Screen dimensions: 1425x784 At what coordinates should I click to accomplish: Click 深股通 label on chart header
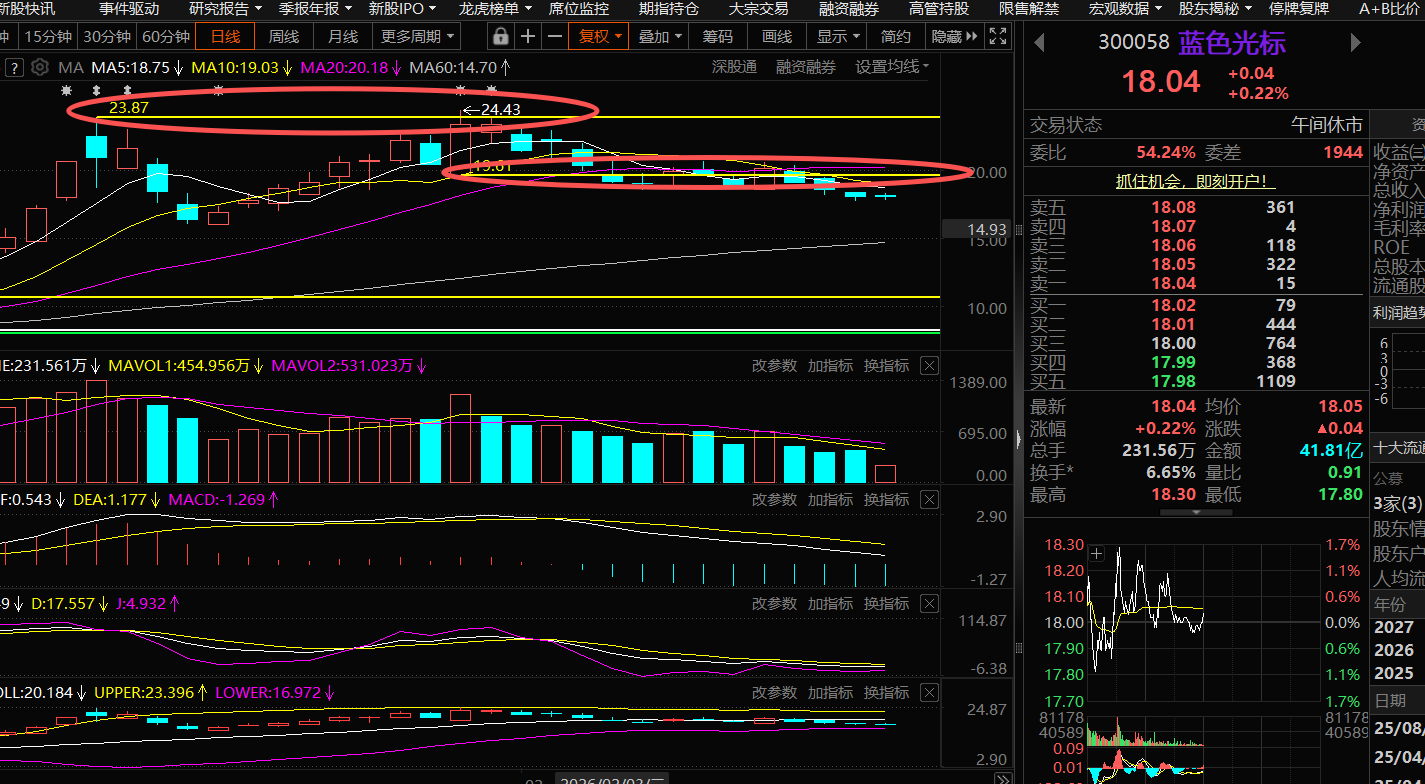[x=734, y=67]
